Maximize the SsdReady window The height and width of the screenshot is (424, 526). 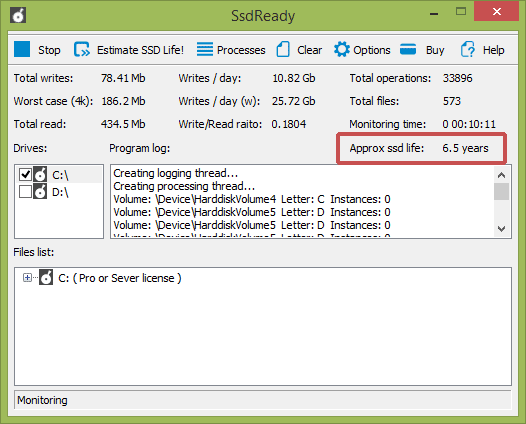461,12
